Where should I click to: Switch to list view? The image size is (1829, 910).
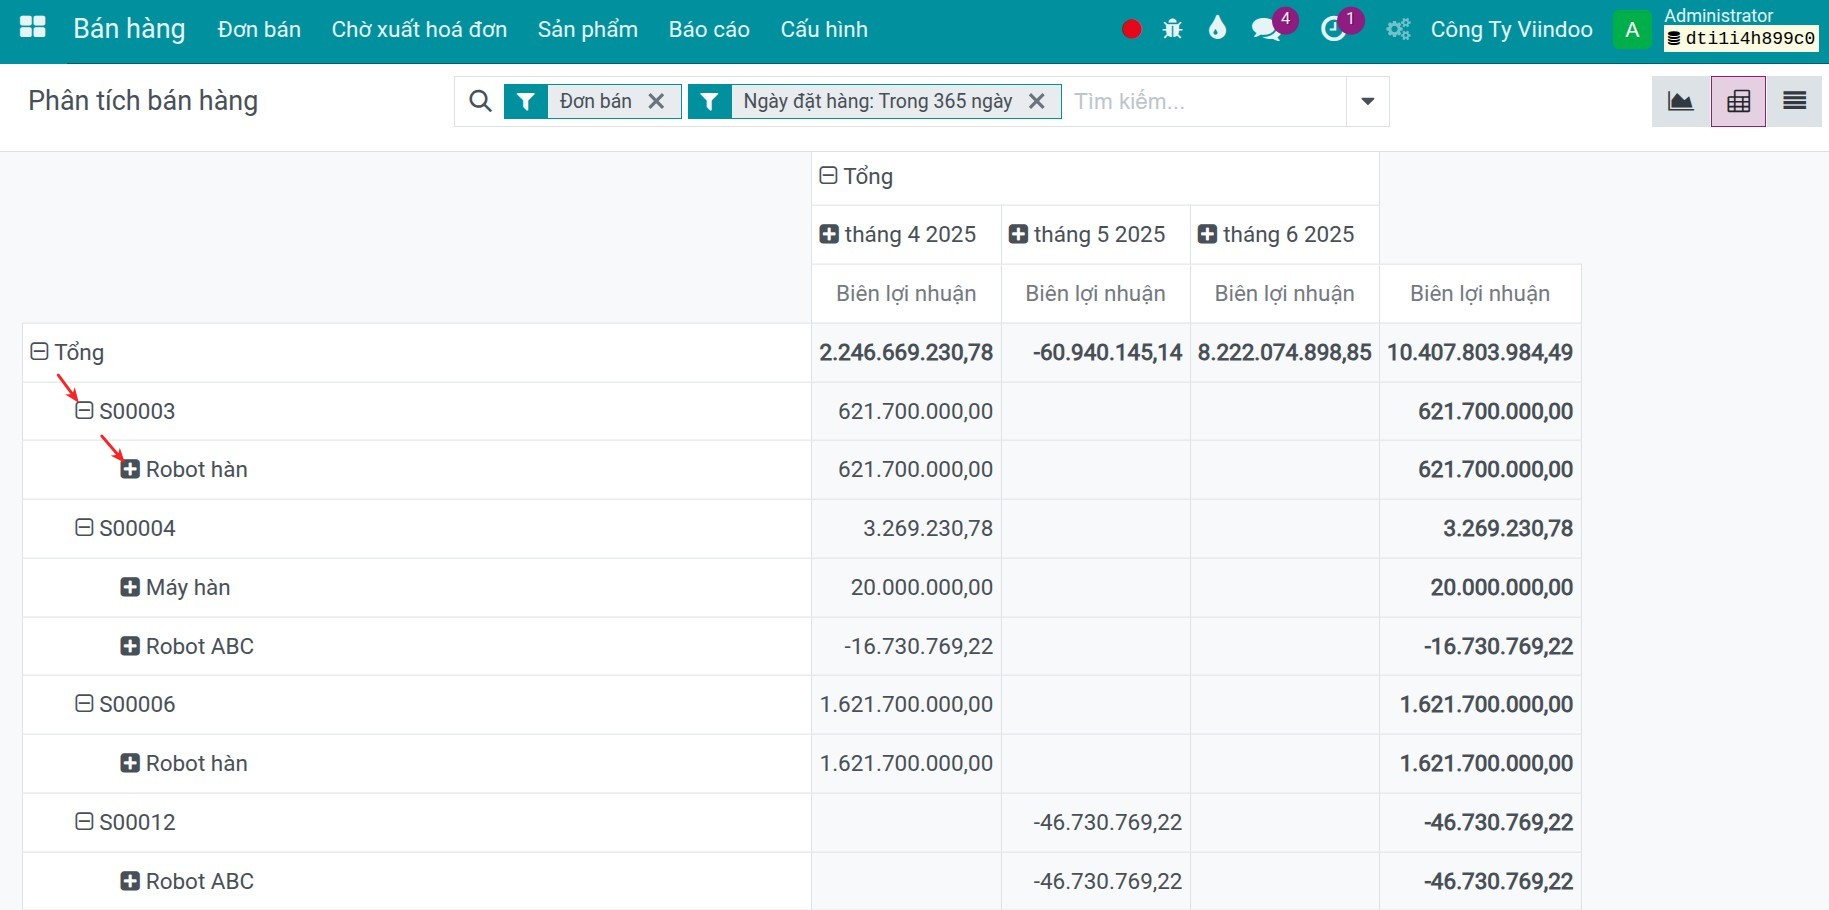[x=1794, y=101]
